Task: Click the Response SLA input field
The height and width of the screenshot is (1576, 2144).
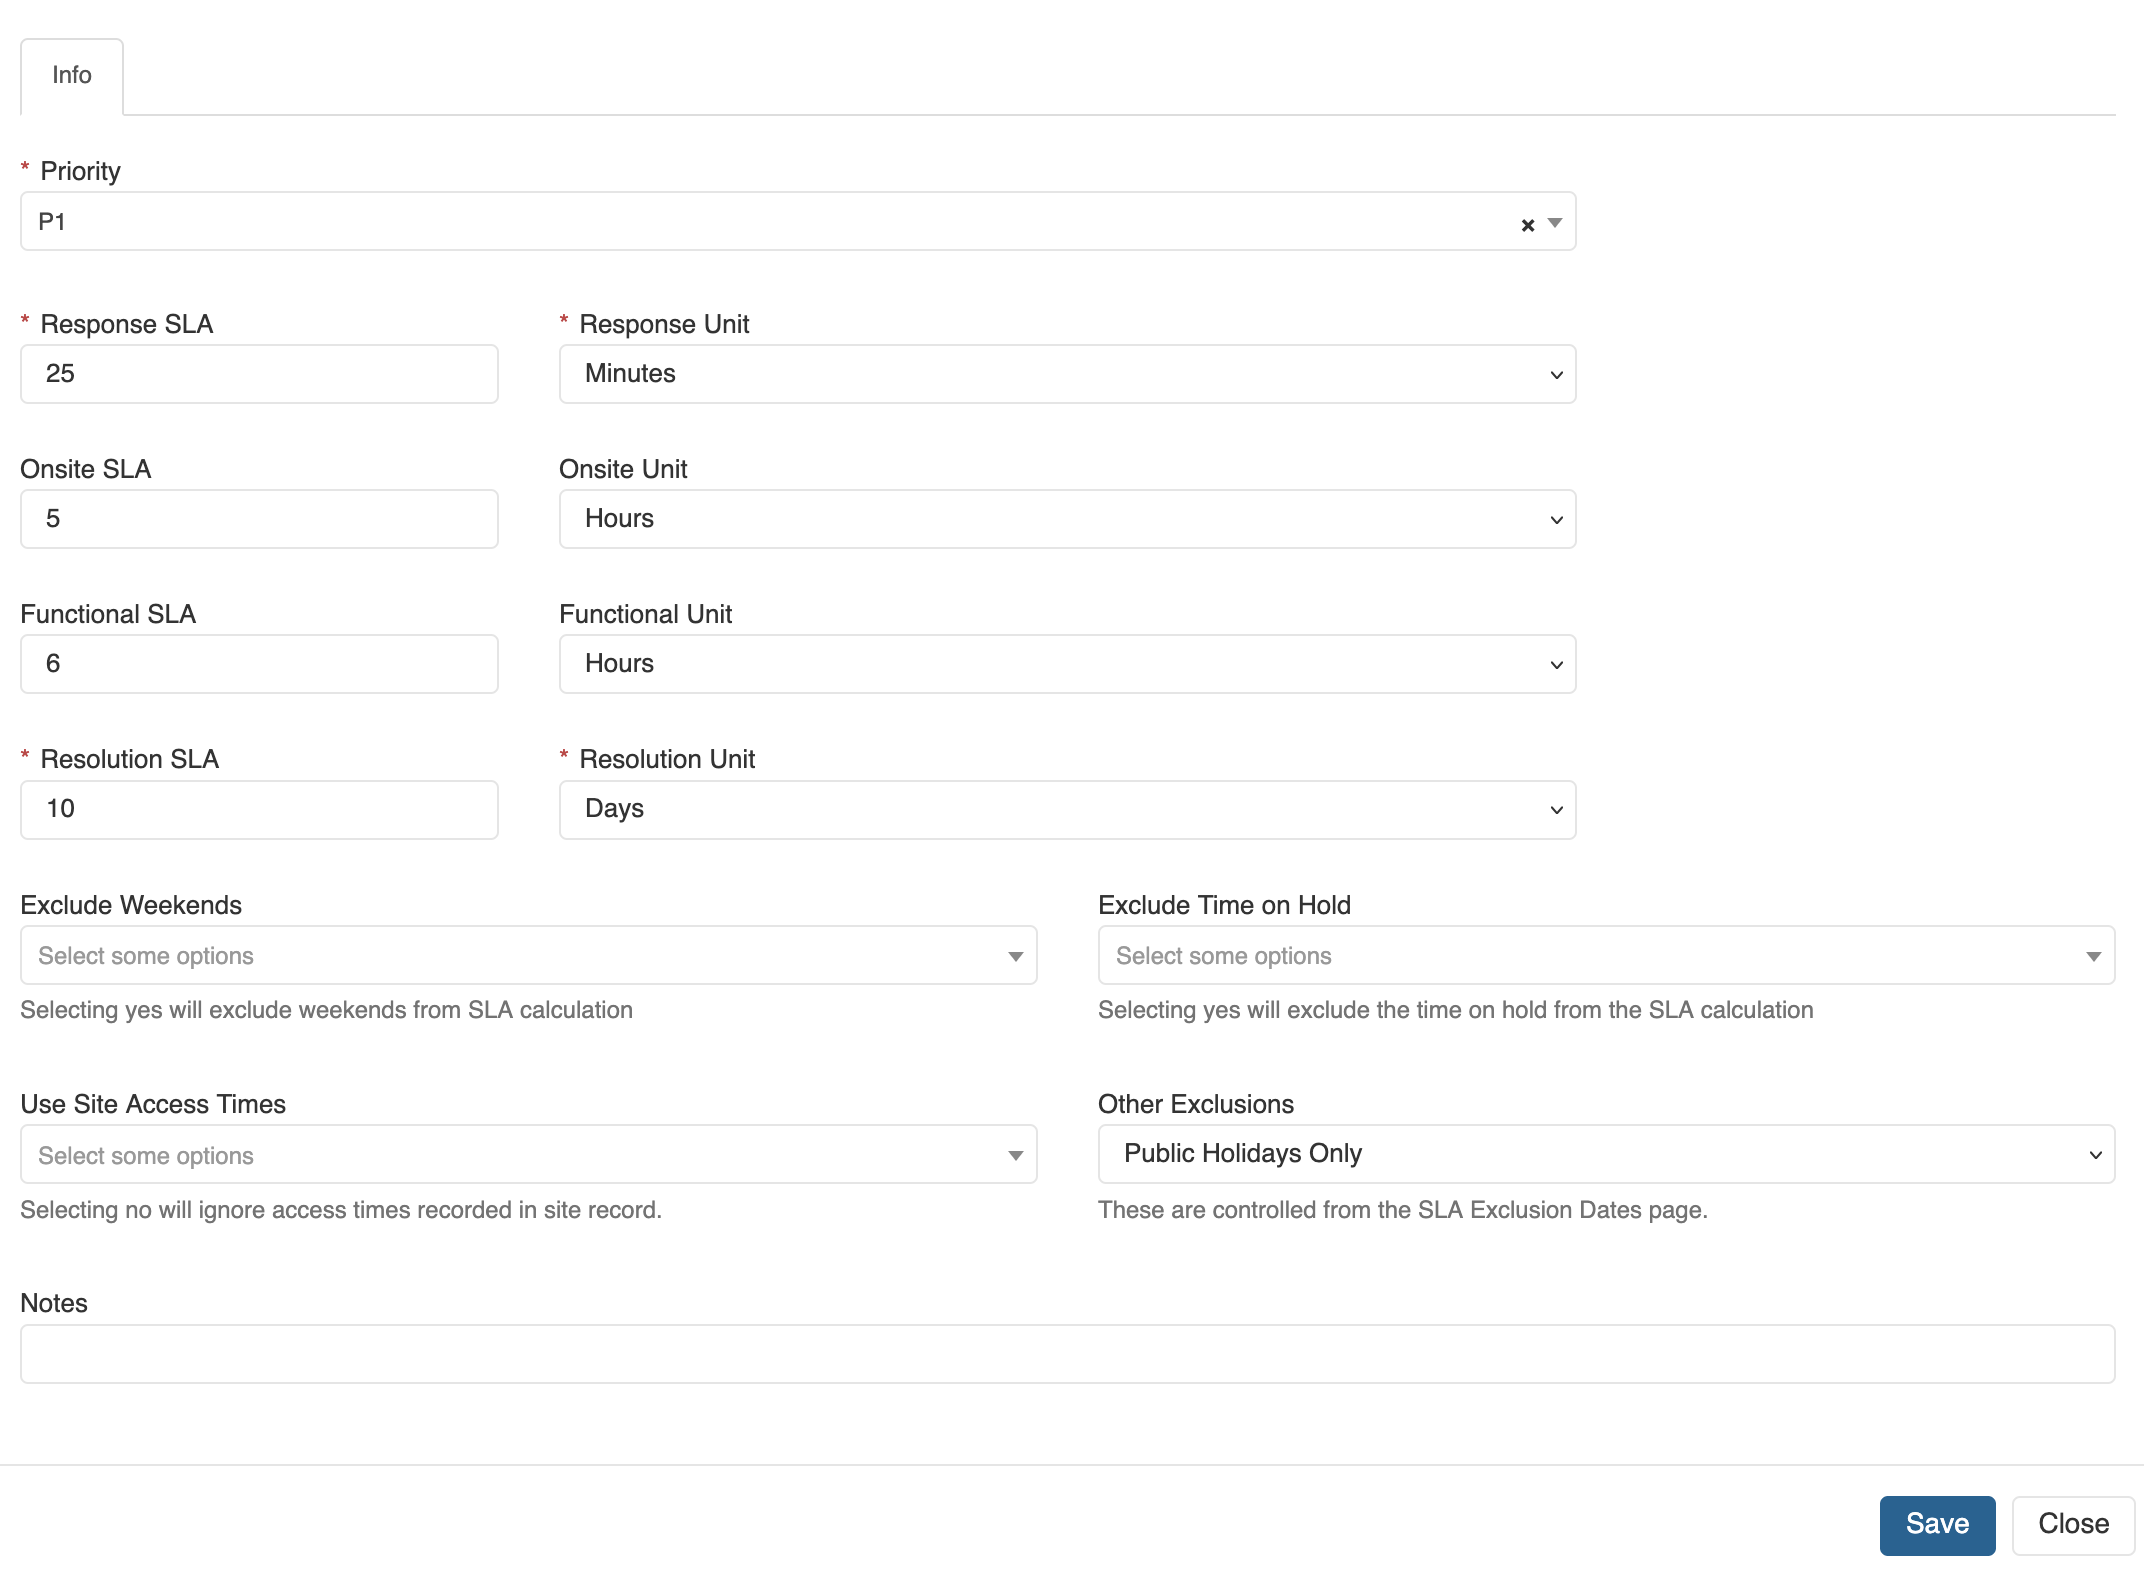Action: (x=259, y=374)
